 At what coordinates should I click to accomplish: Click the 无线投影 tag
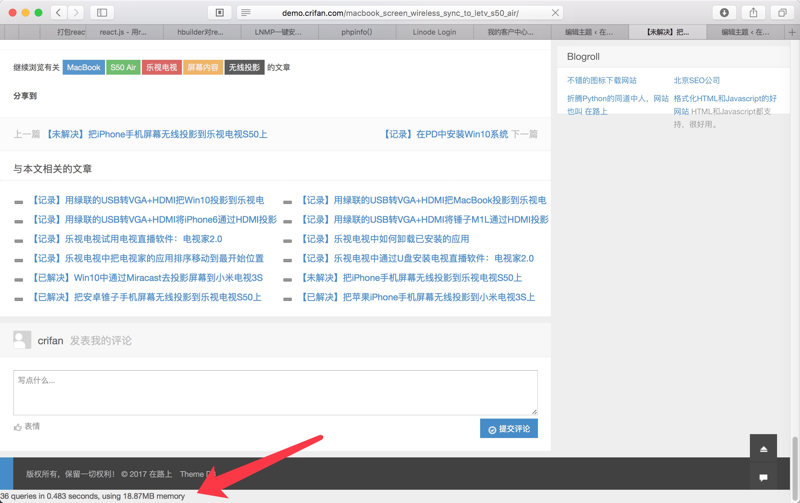click(x=244, y=67)
